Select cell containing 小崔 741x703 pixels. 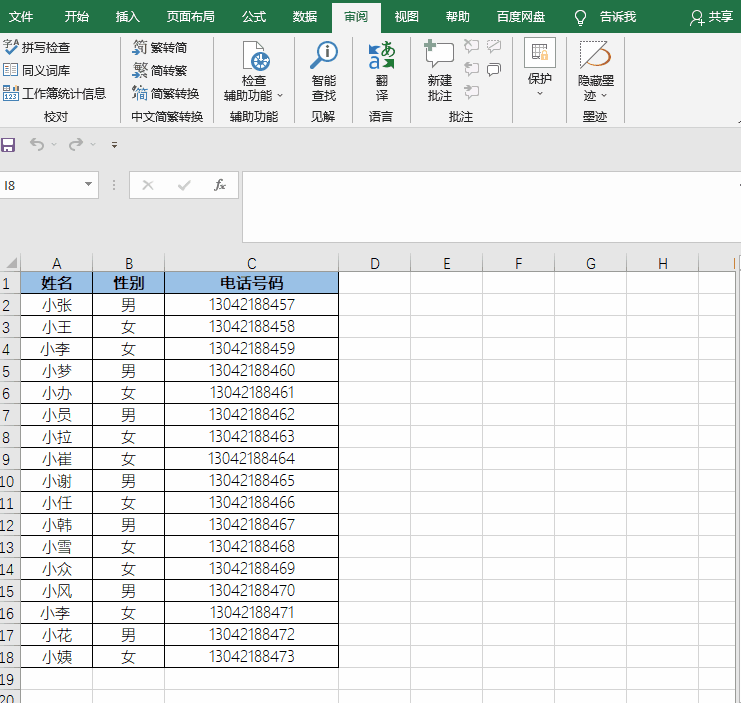[57, 459]
